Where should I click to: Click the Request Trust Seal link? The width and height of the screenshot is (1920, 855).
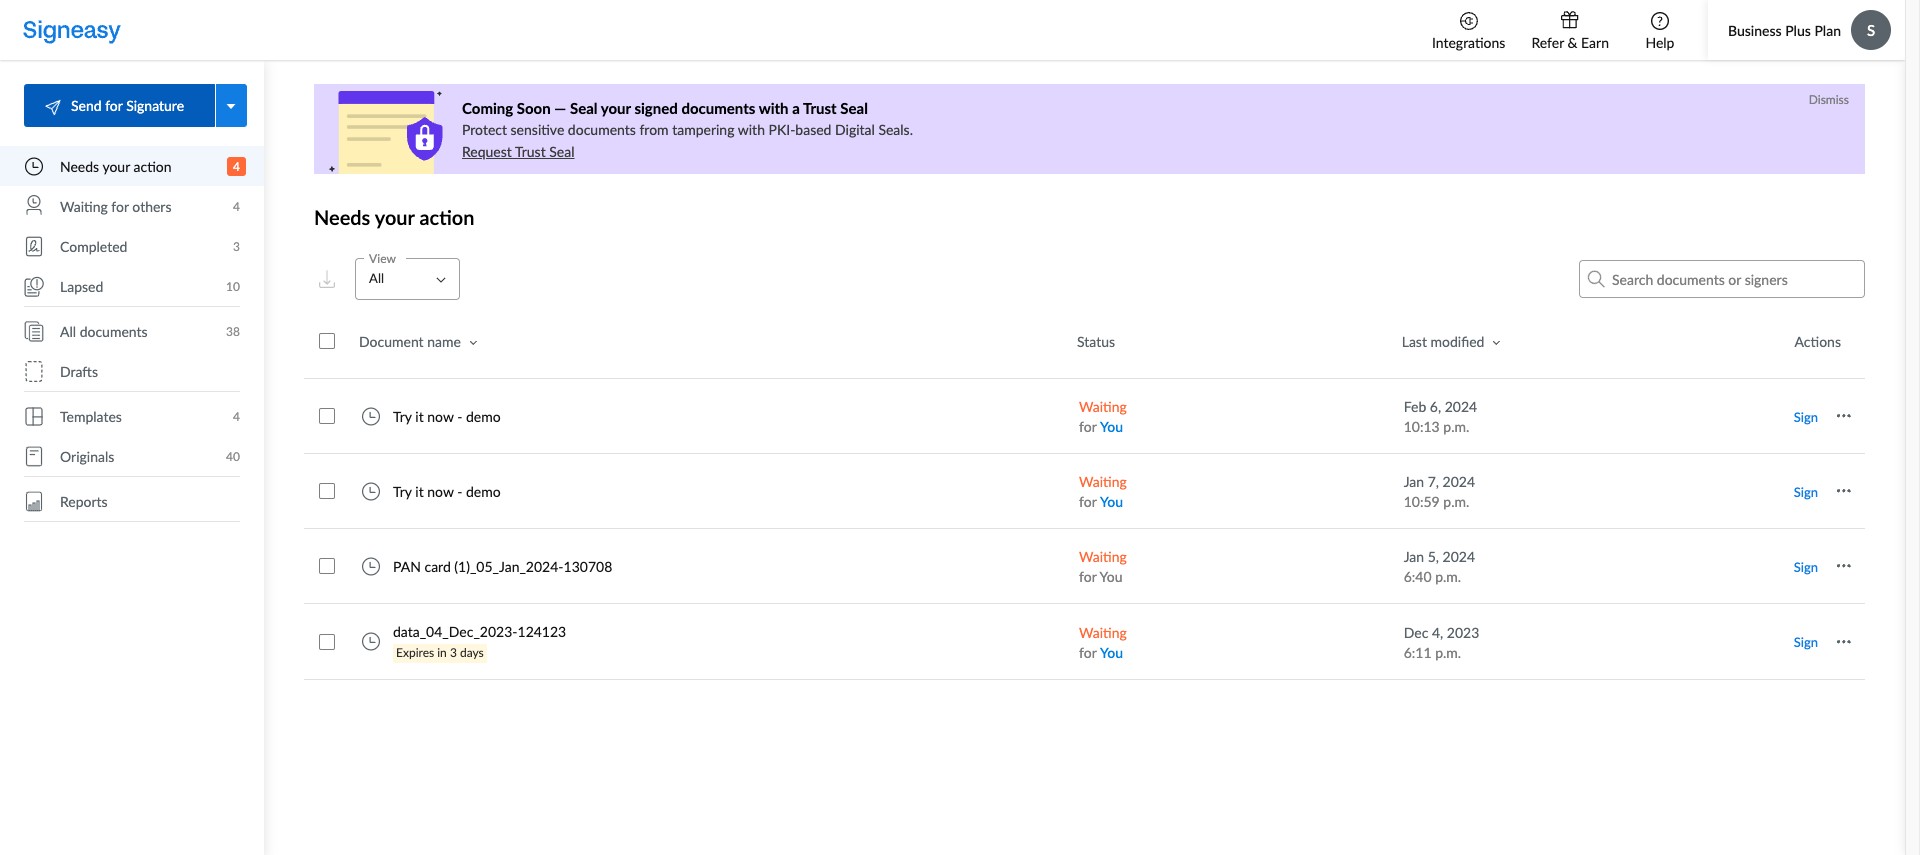coord(518,152)
